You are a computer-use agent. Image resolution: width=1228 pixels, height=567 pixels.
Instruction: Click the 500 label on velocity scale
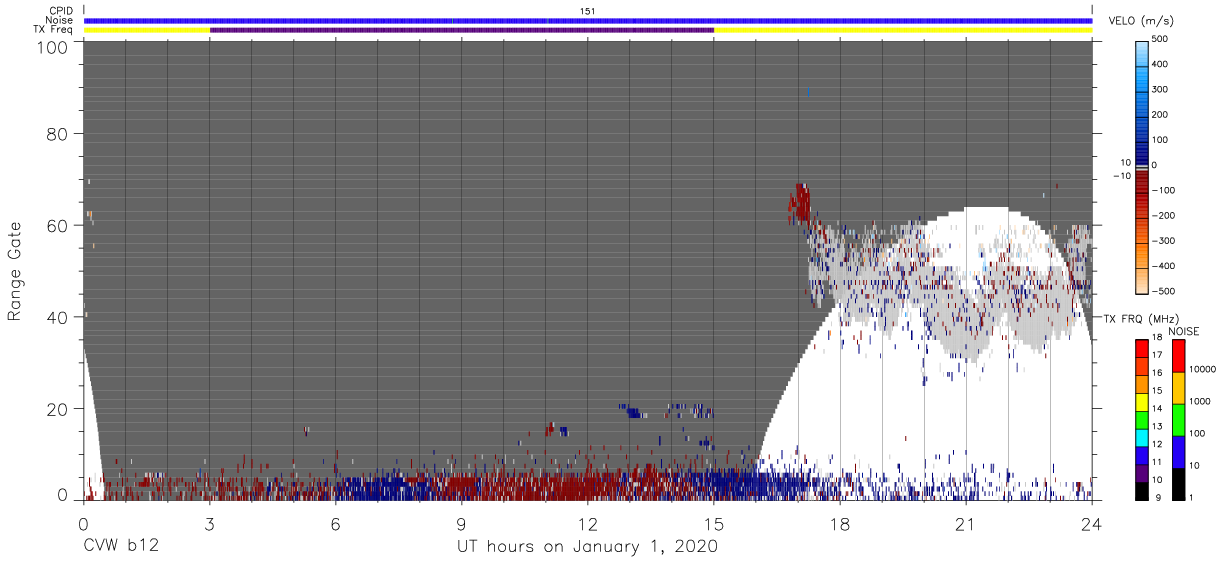tap(1162, 39)
